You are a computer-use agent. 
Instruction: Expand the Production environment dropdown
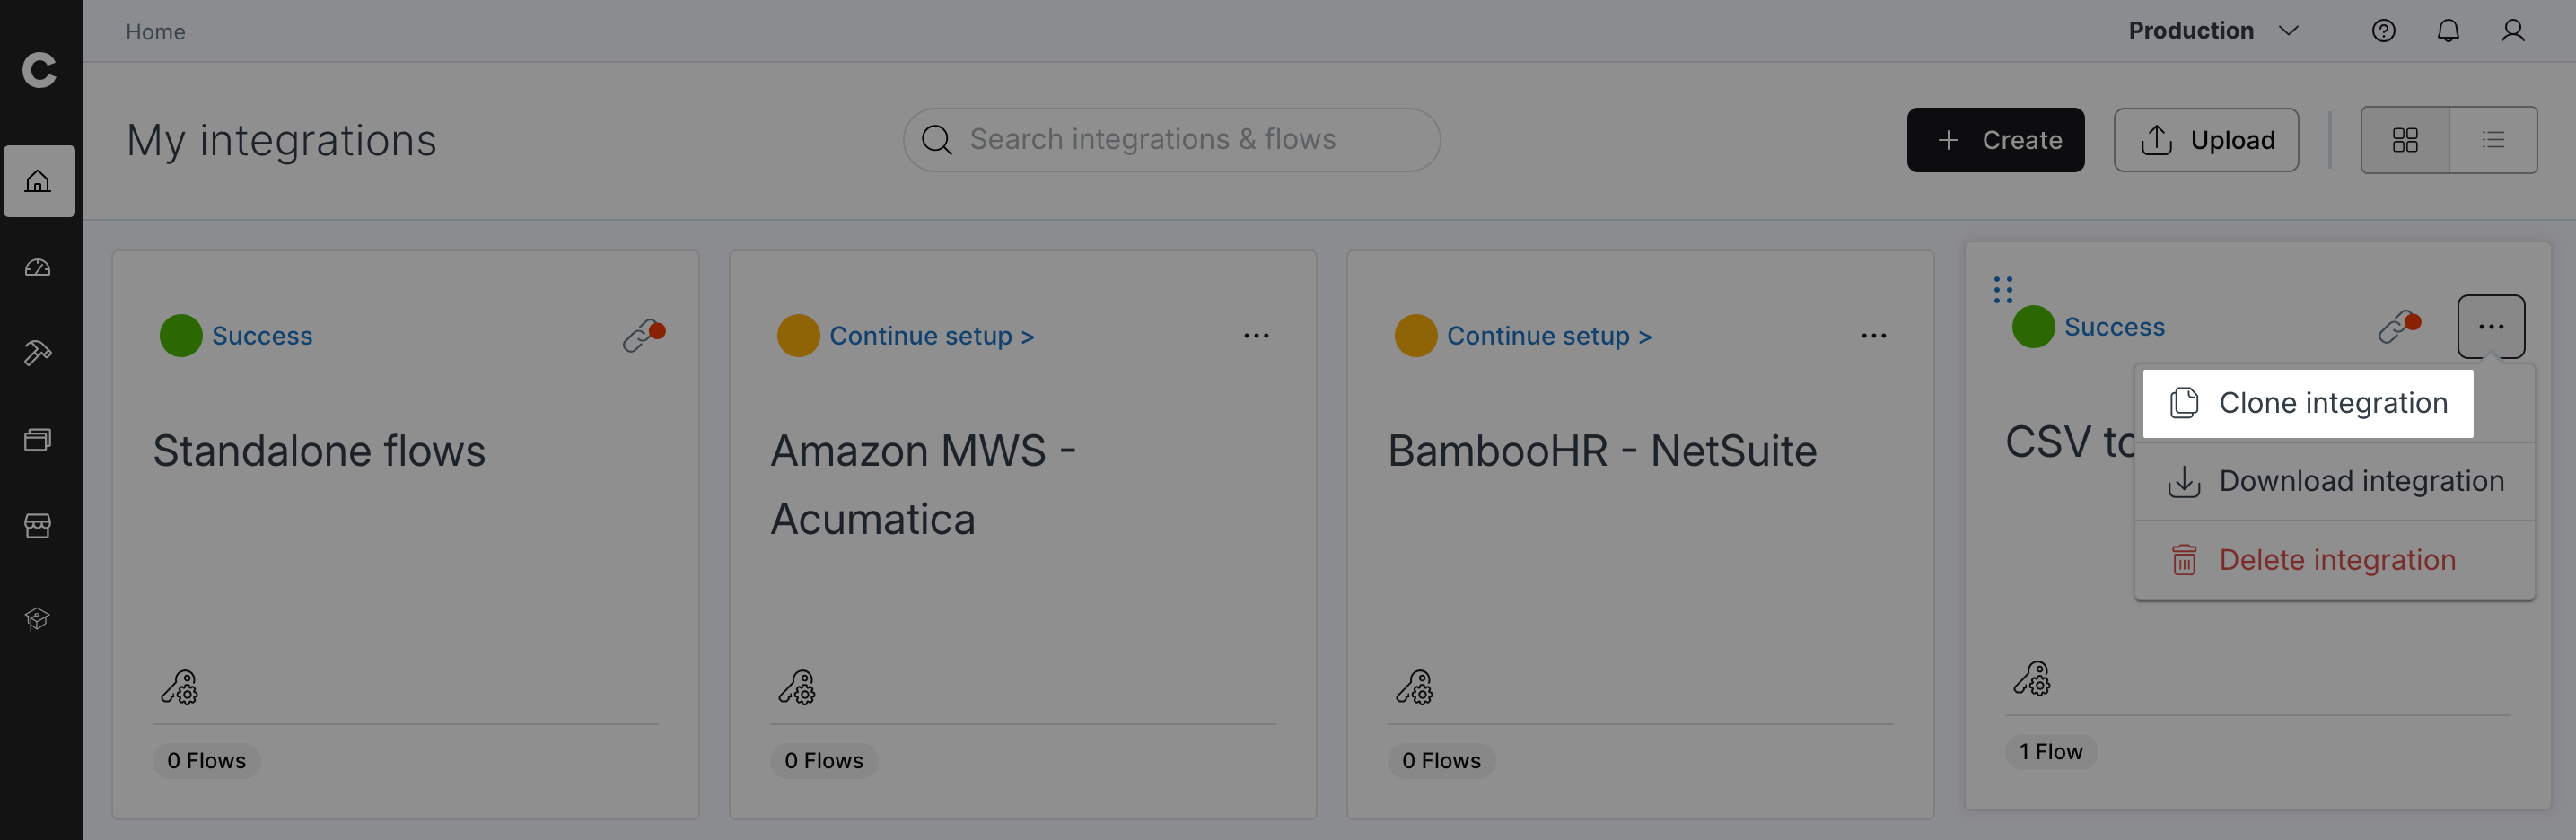point(2213,31)
